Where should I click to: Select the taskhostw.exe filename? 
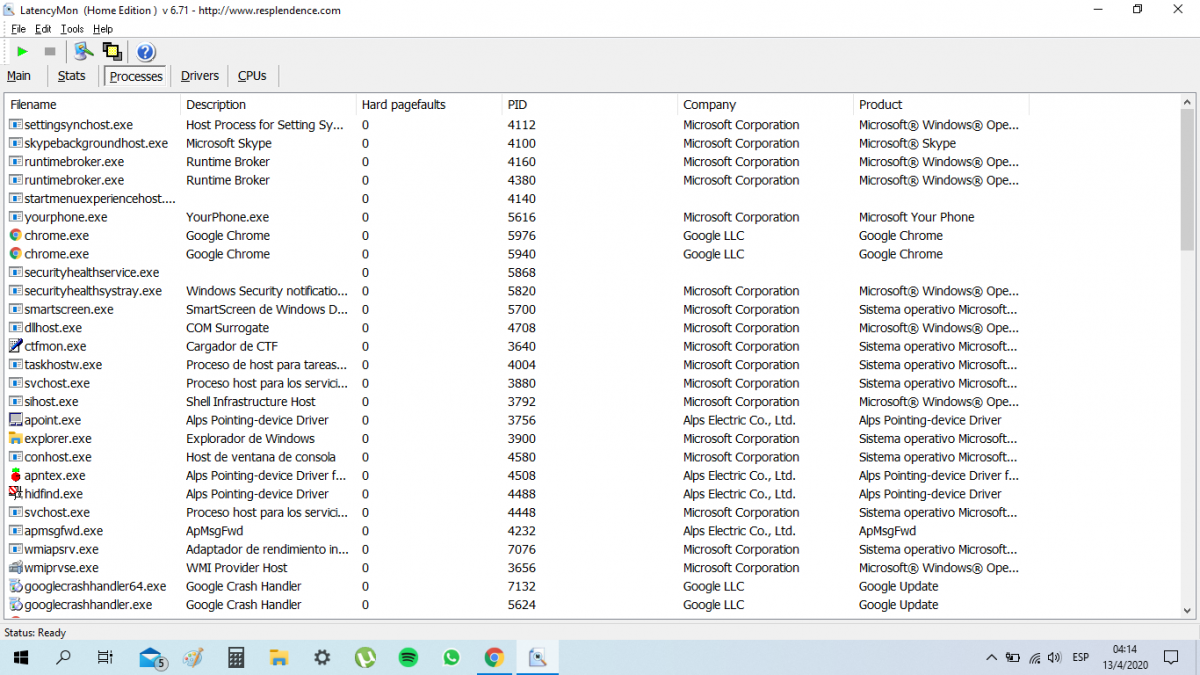coord(63,365)
